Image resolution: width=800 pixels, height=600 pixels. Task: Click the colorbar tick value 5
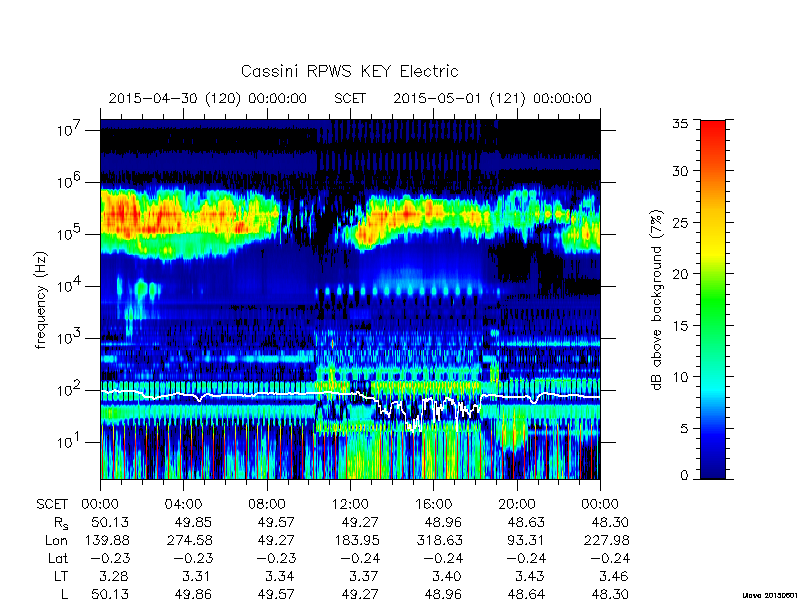click(684, 428)
